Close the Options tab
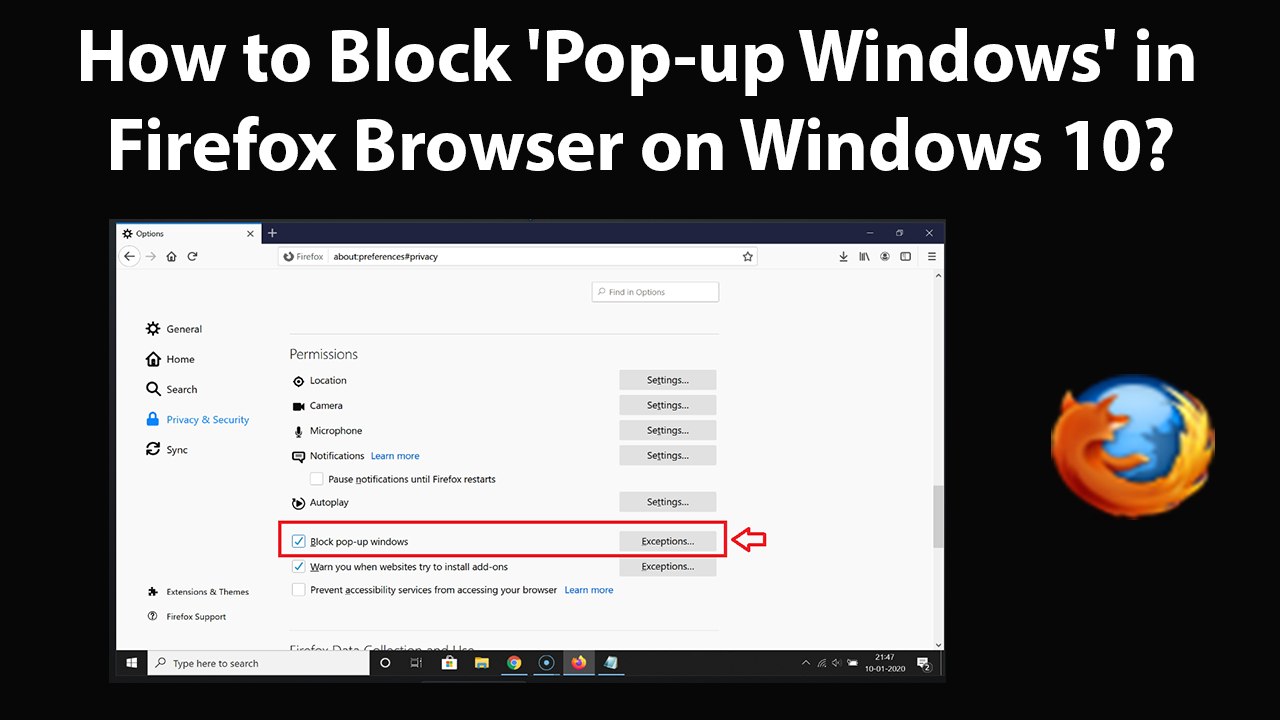The image size is (1280, 720). coord(250,233)
